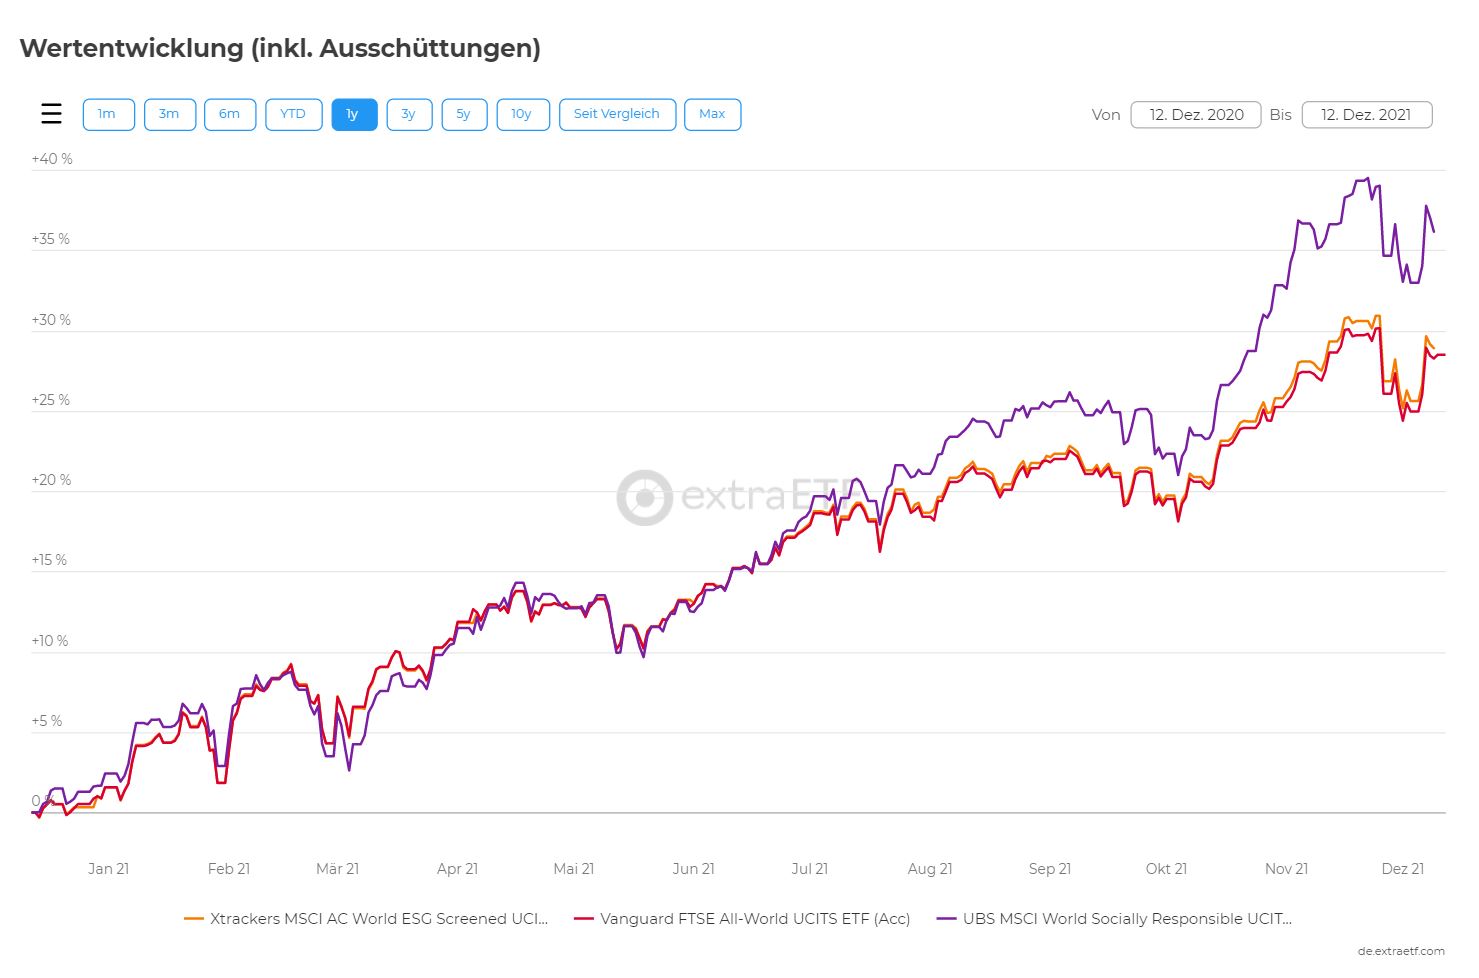Open the Bis end date field
This screenshot has width=1479, height=978.
click(1366, 115)
